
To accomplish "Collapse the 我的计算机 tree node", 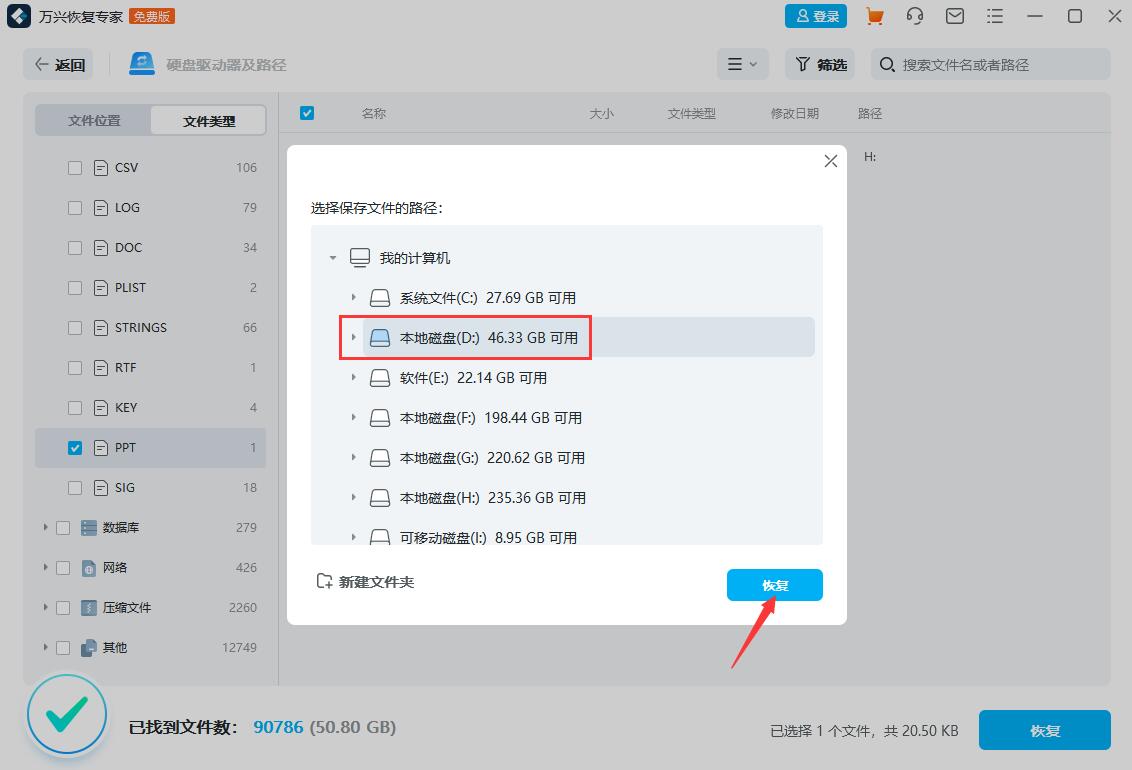I will pyautogui.click(x=333, y=258).
